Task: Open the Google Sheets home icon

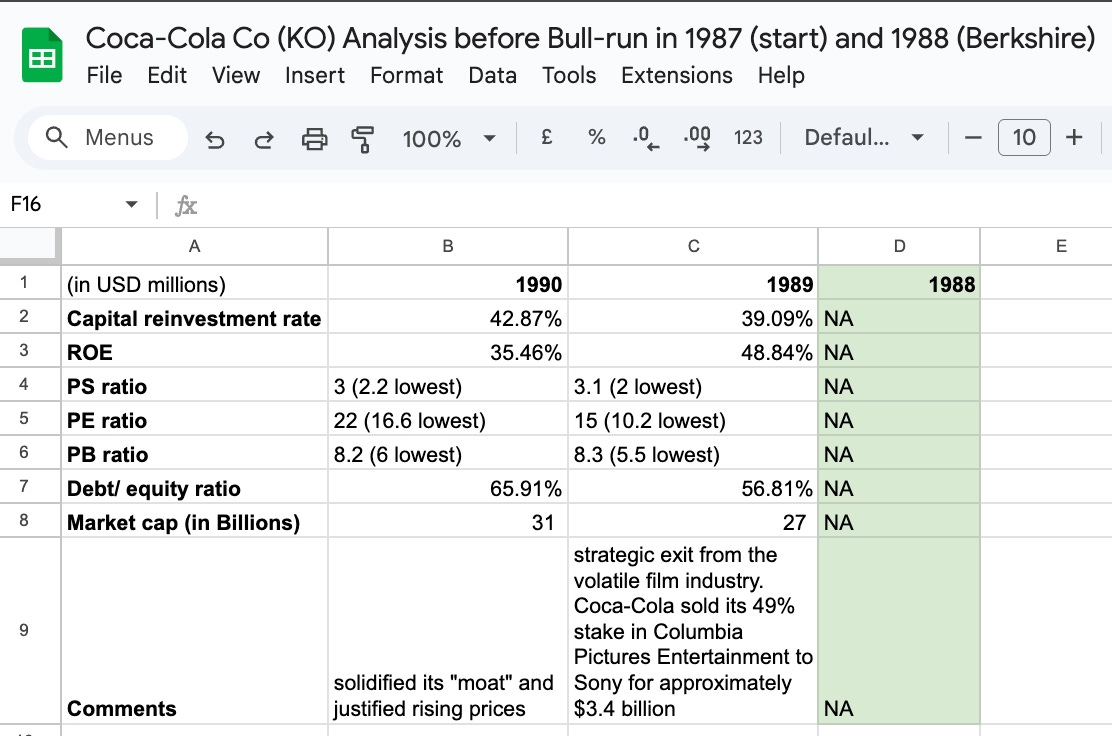Action: pyautogui.click(x=42, y=55)
